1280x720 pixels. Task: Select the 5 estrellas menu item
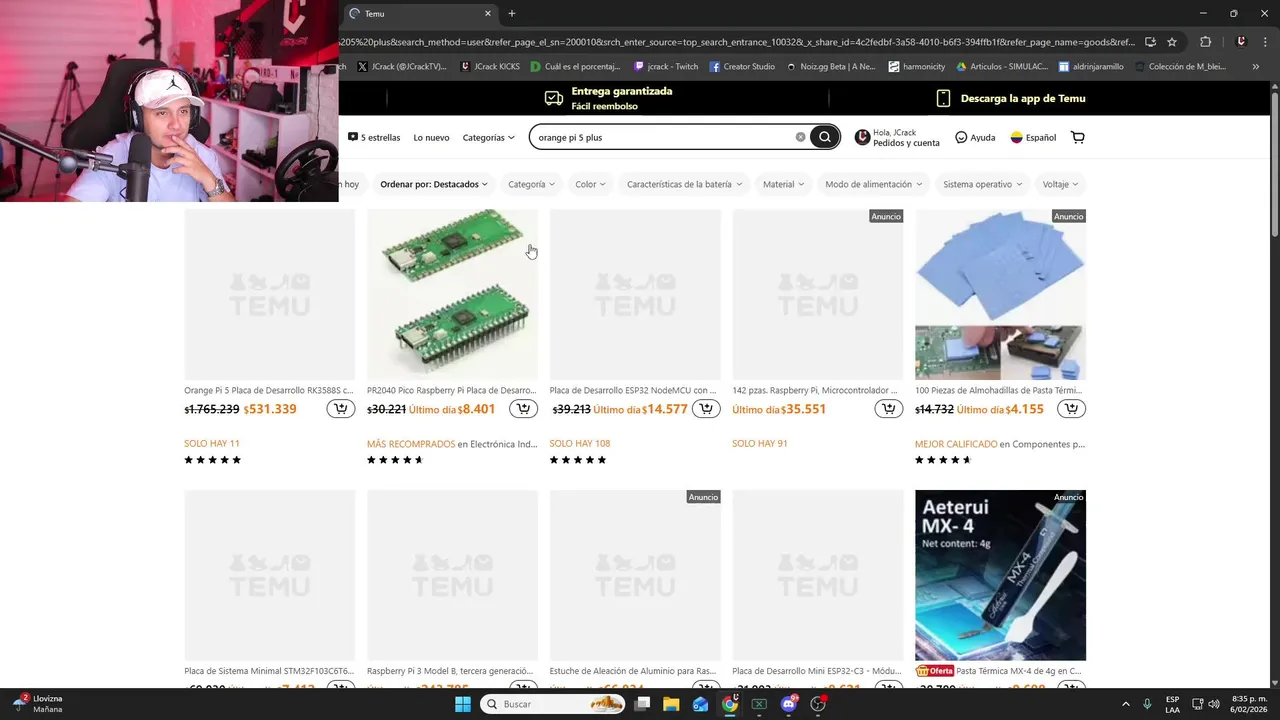coord(374,137)
